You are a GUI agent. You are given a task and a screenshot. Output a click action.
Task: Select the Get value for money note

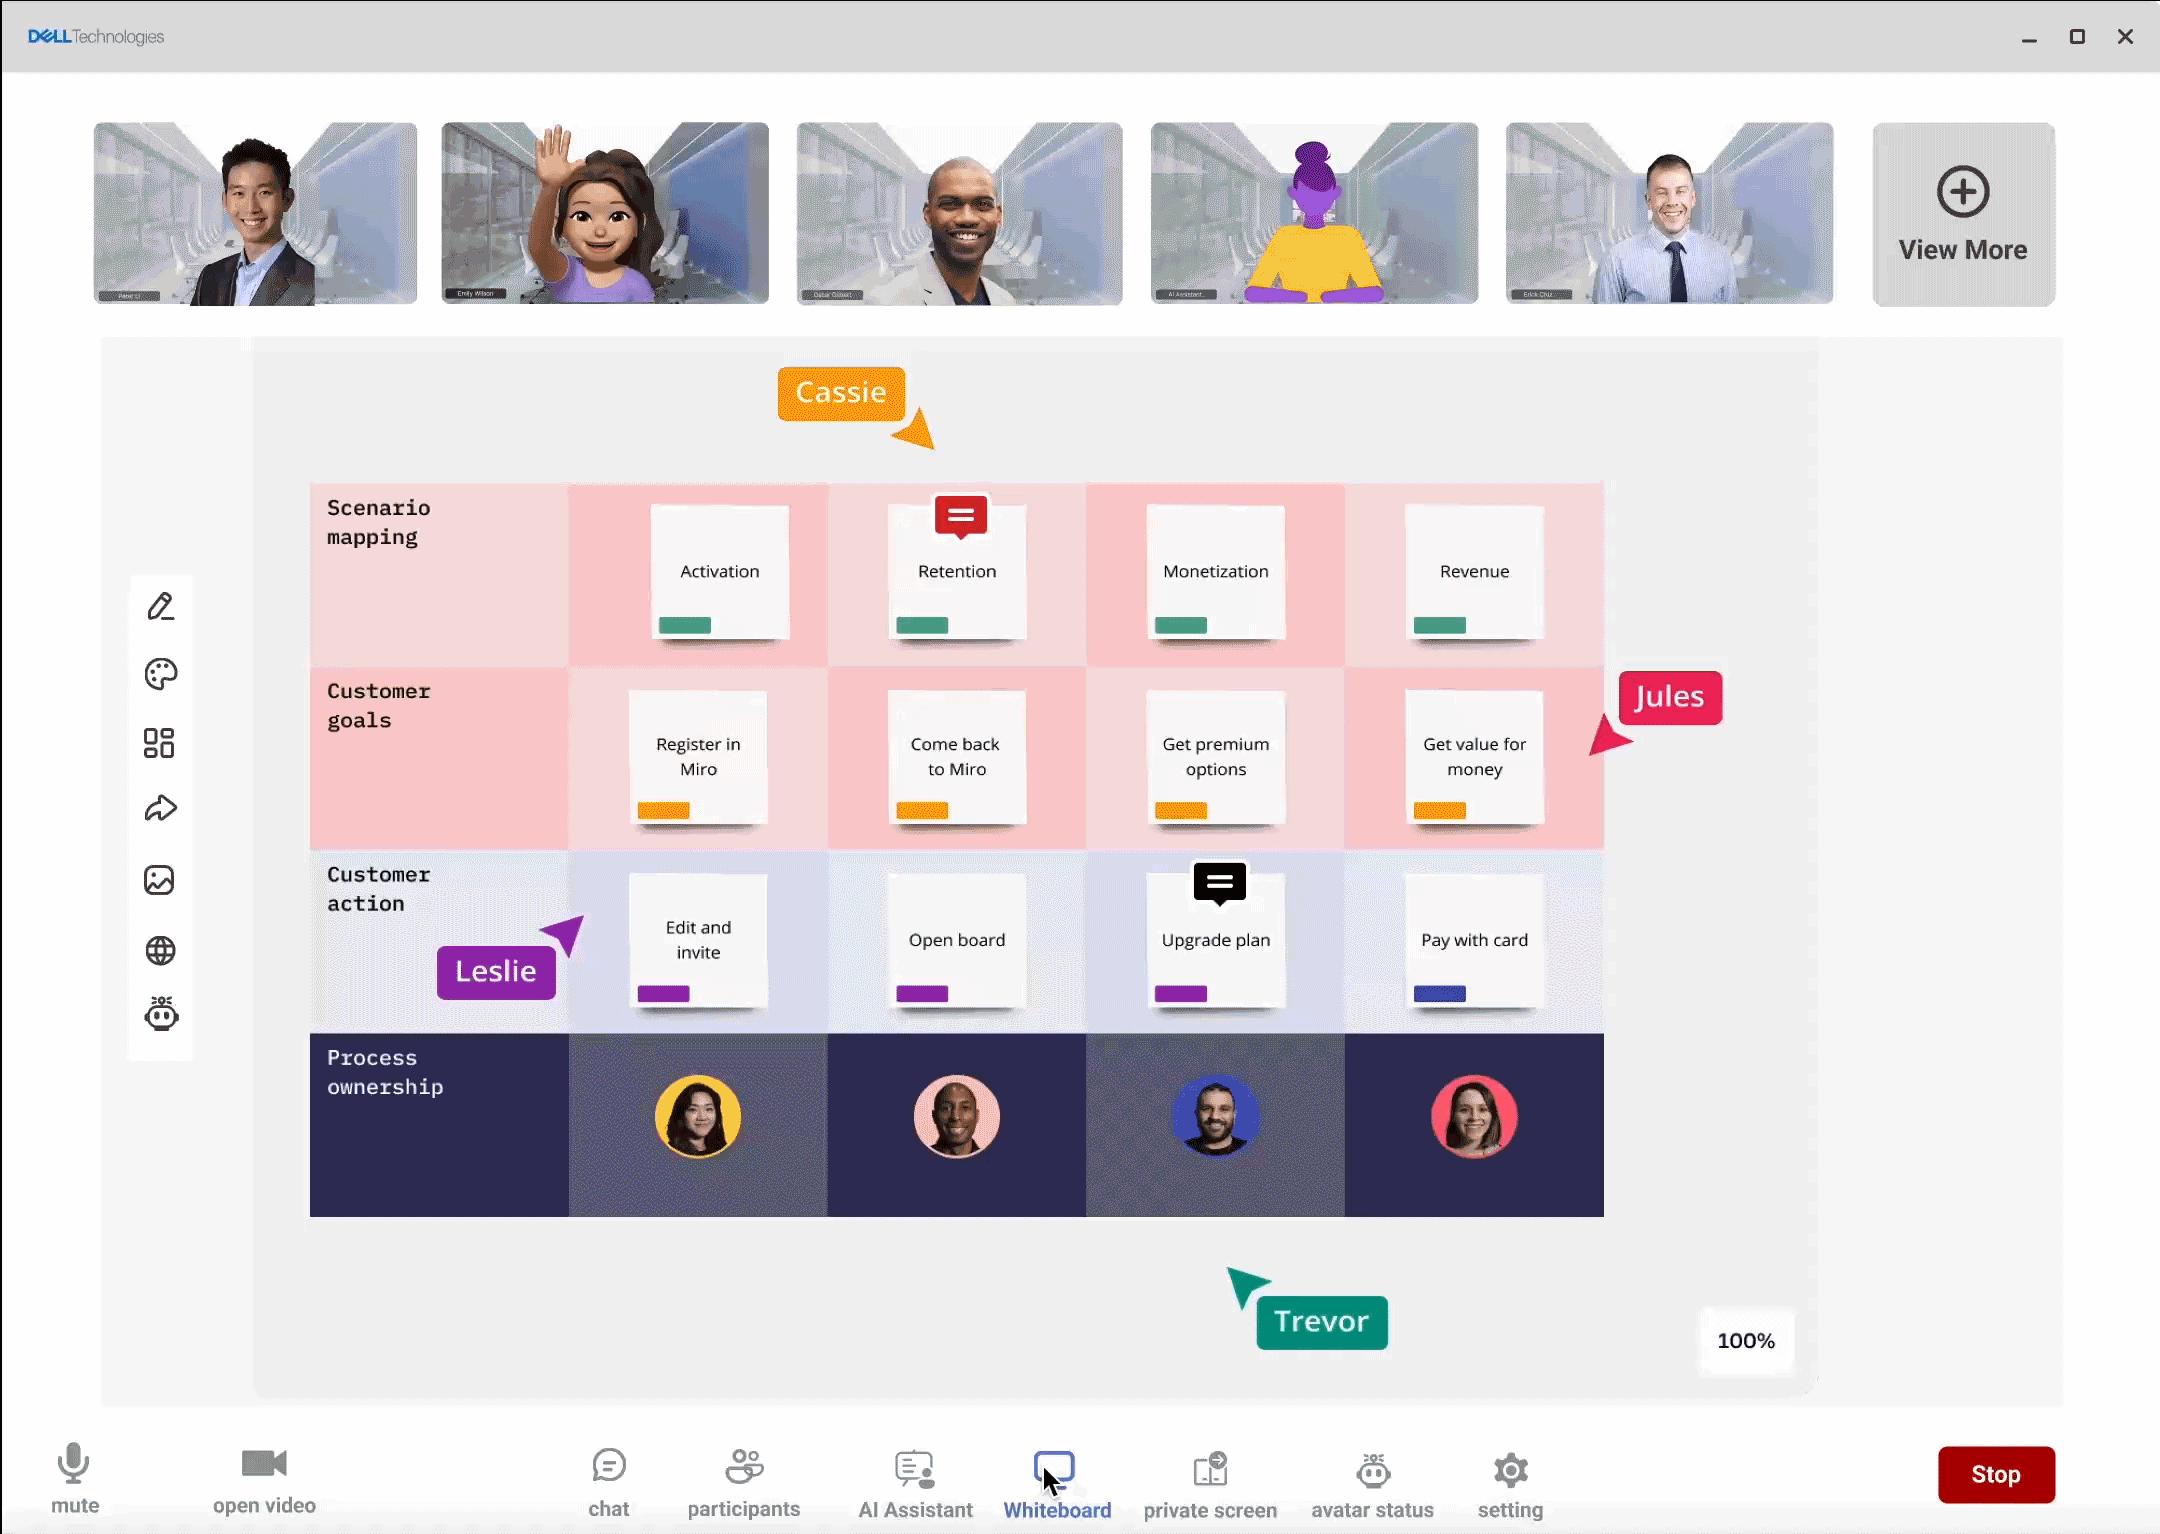pyautogui.click(x=1475, y=757)
